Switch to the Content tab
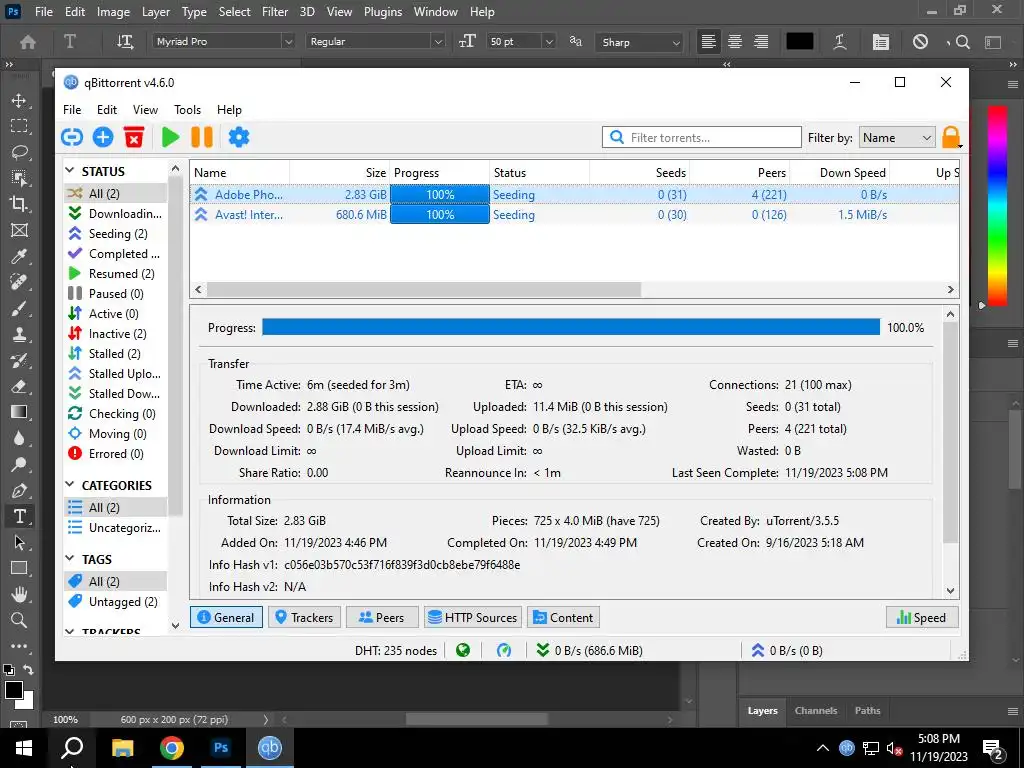1024x768 pixels. (563, 617)
